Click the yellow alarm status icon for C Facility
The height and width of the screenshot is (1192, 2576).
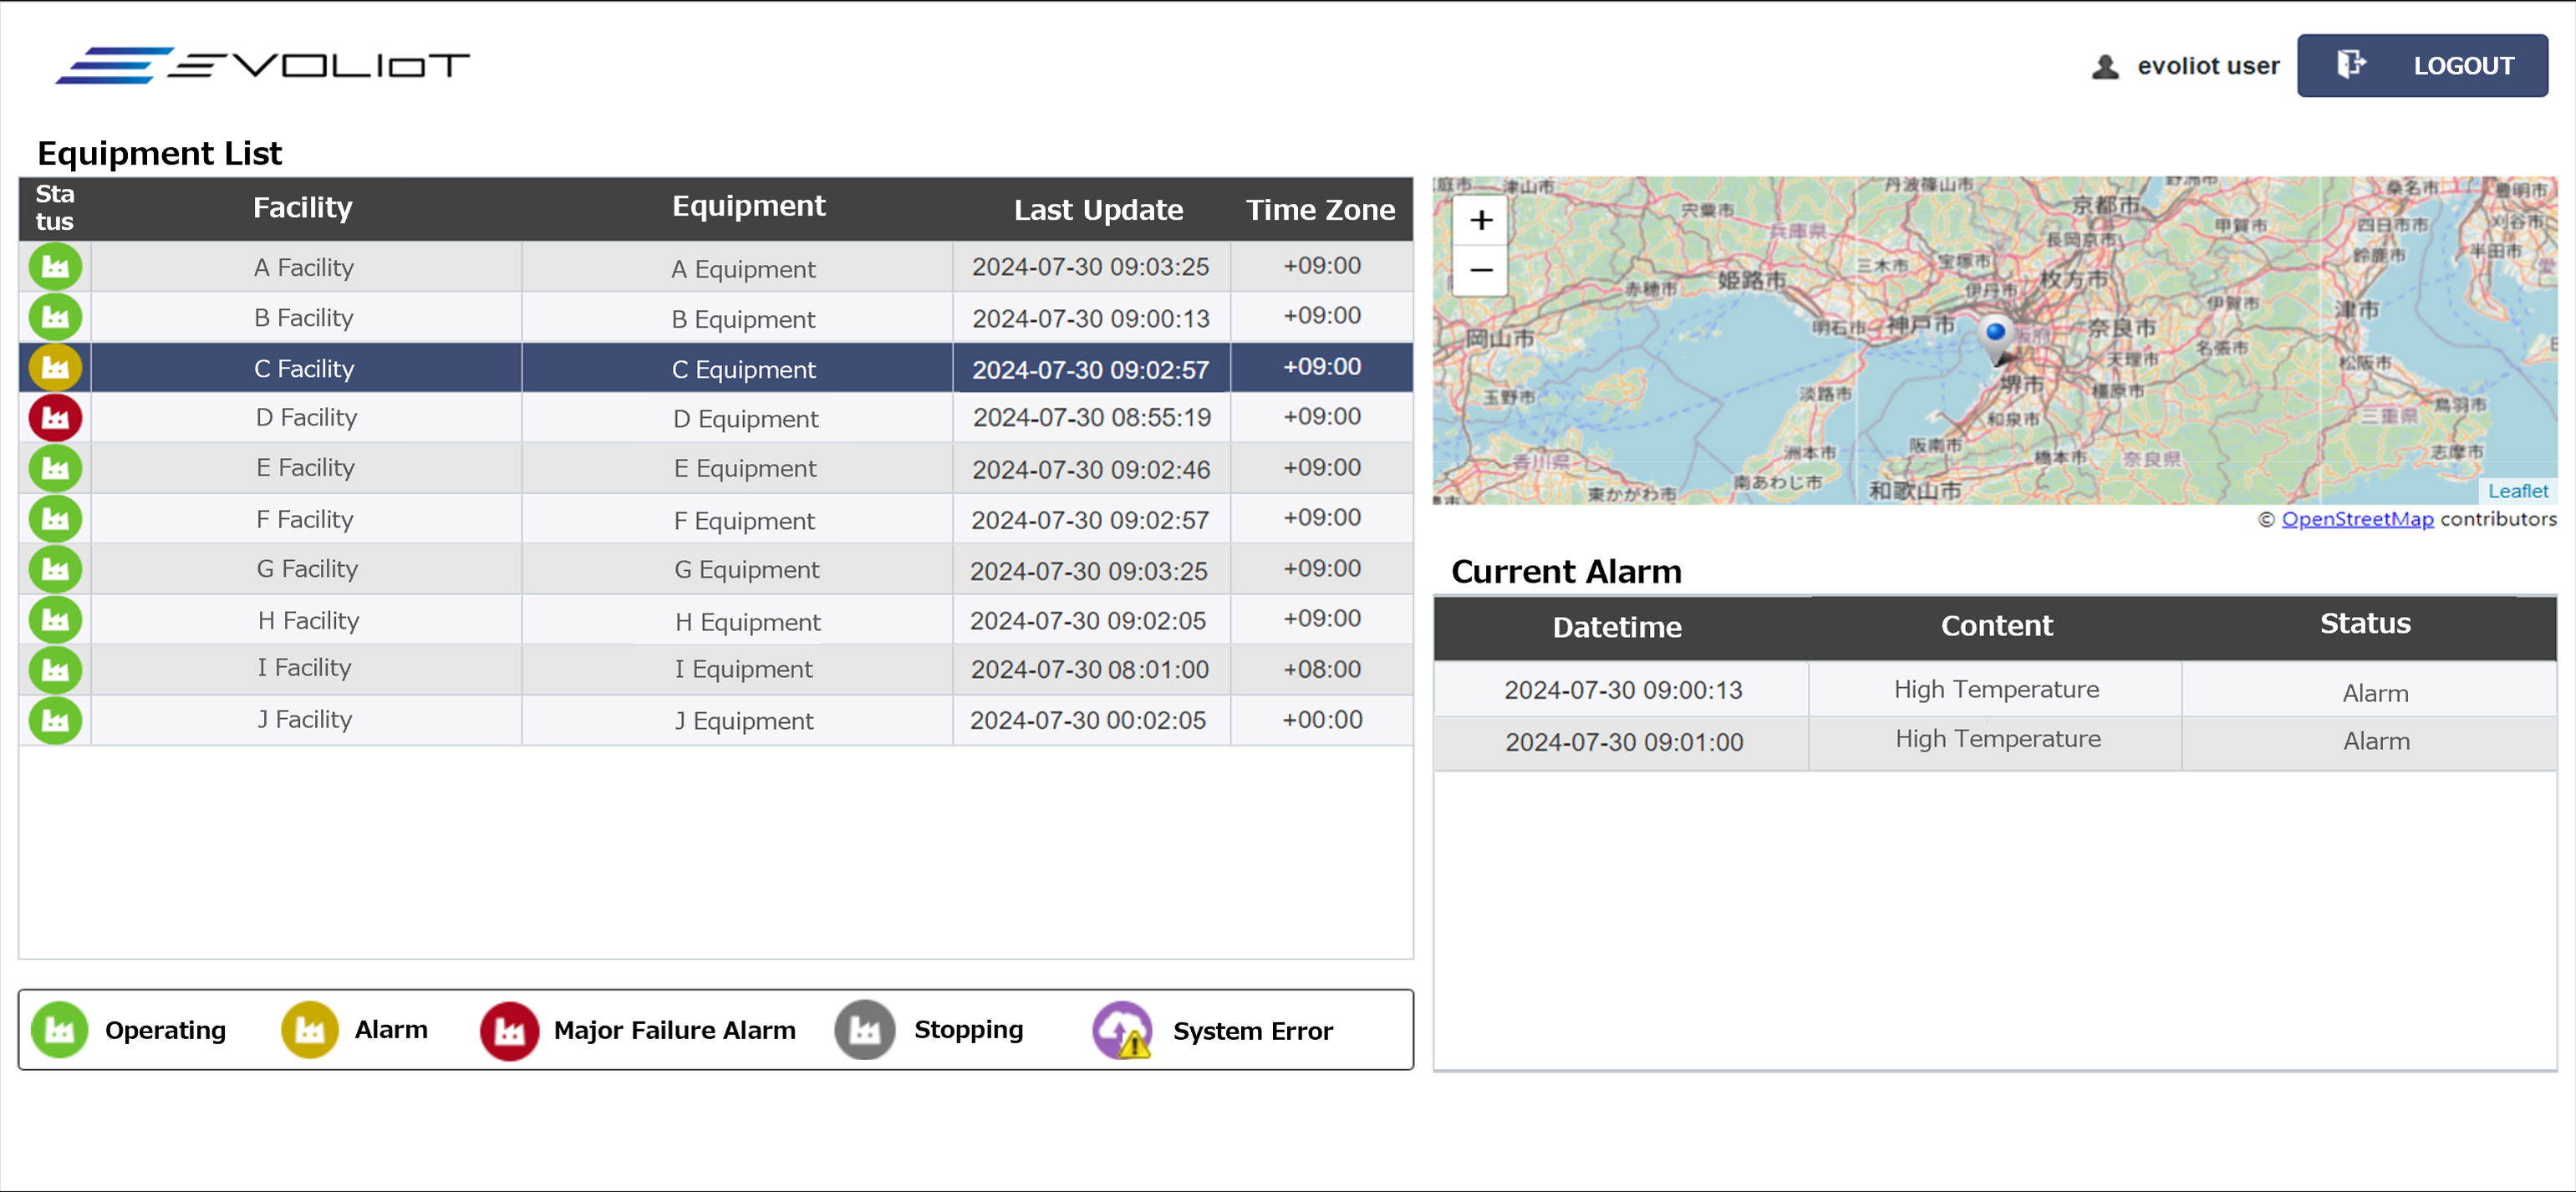[55, 368]
